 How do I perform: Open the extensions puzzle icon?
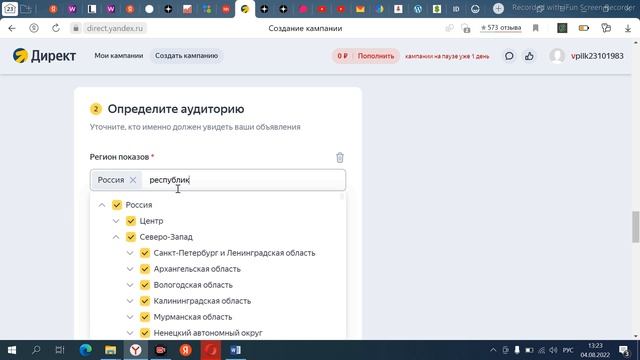click(x=606, y=28)
